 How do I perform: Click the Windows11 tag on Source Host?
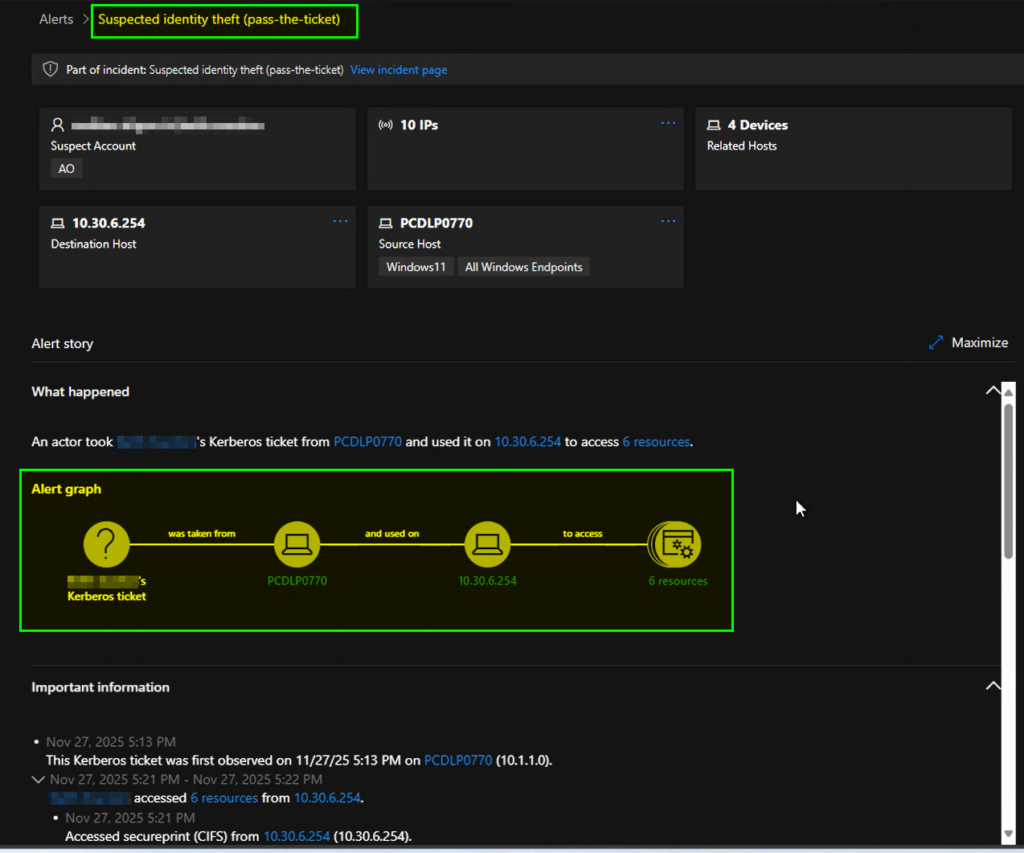(416, 267)
